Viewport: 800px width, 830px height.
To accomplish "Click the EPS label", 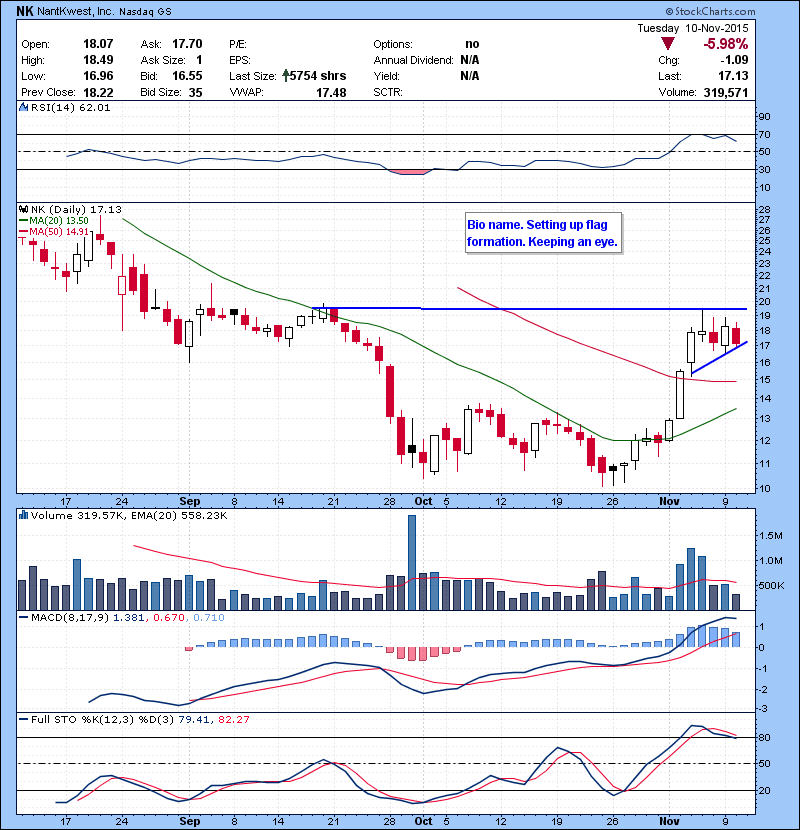I will coord(240,60).
